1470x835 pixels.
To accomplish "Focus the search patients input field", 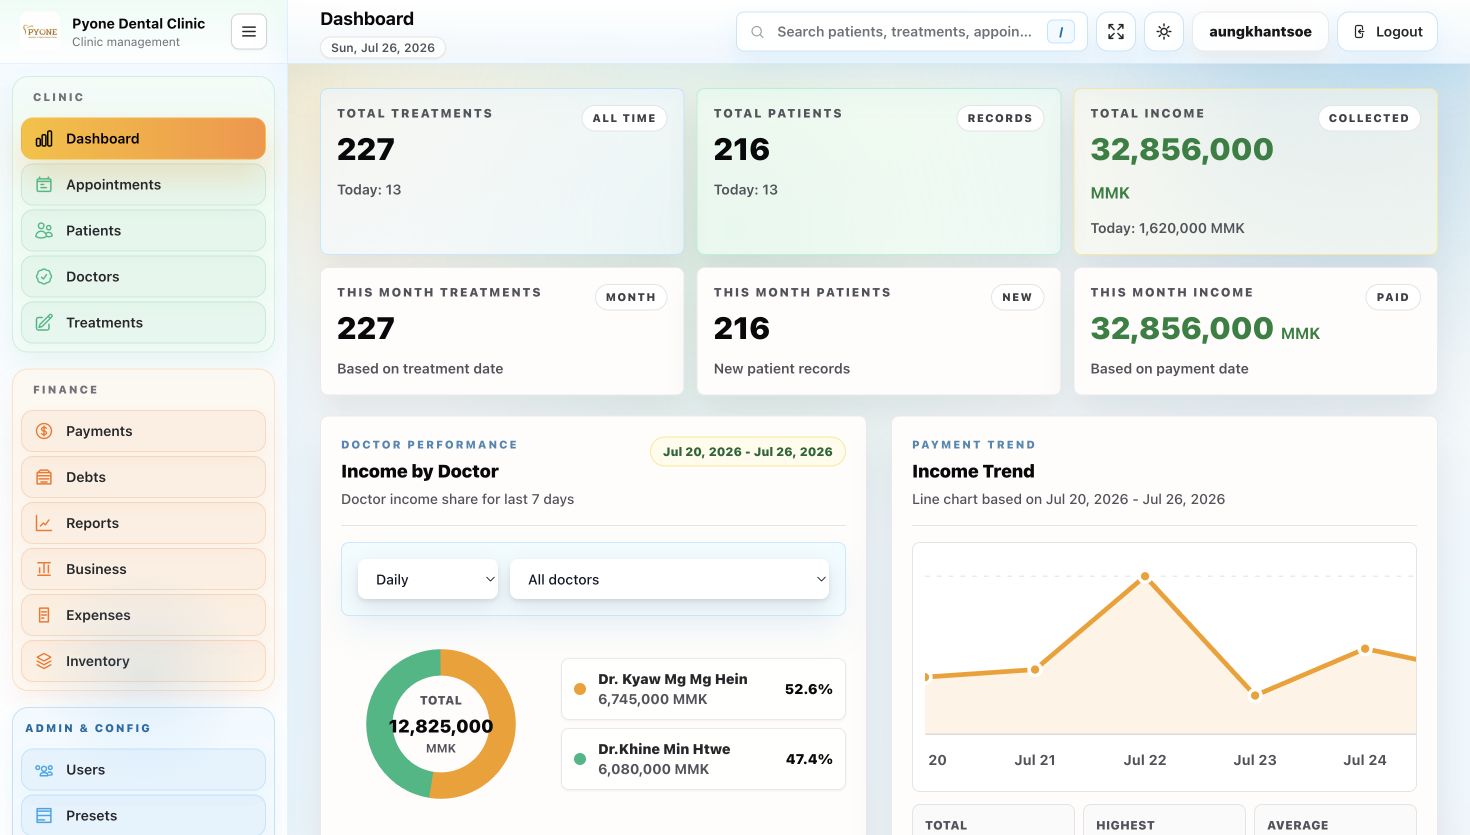I will point(904,32).
